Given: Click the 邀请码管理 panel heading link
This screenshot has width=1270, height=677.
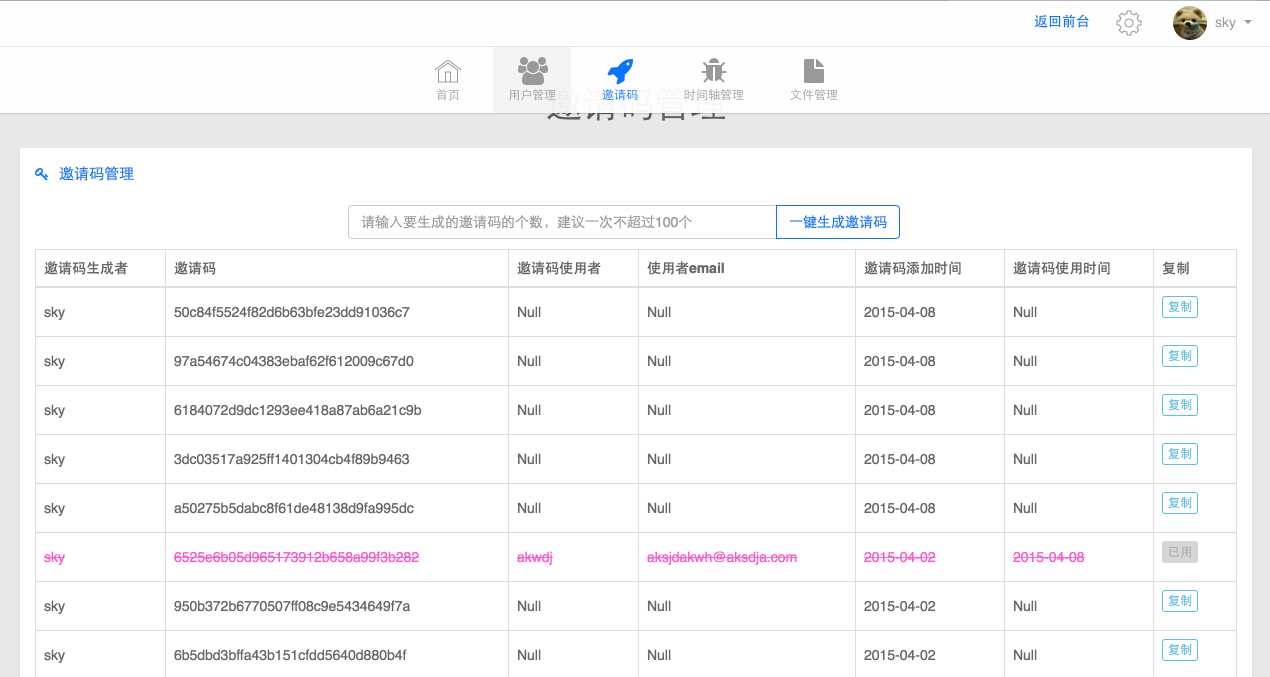Looking at the screenshot, I should click(x=96, y=174).
